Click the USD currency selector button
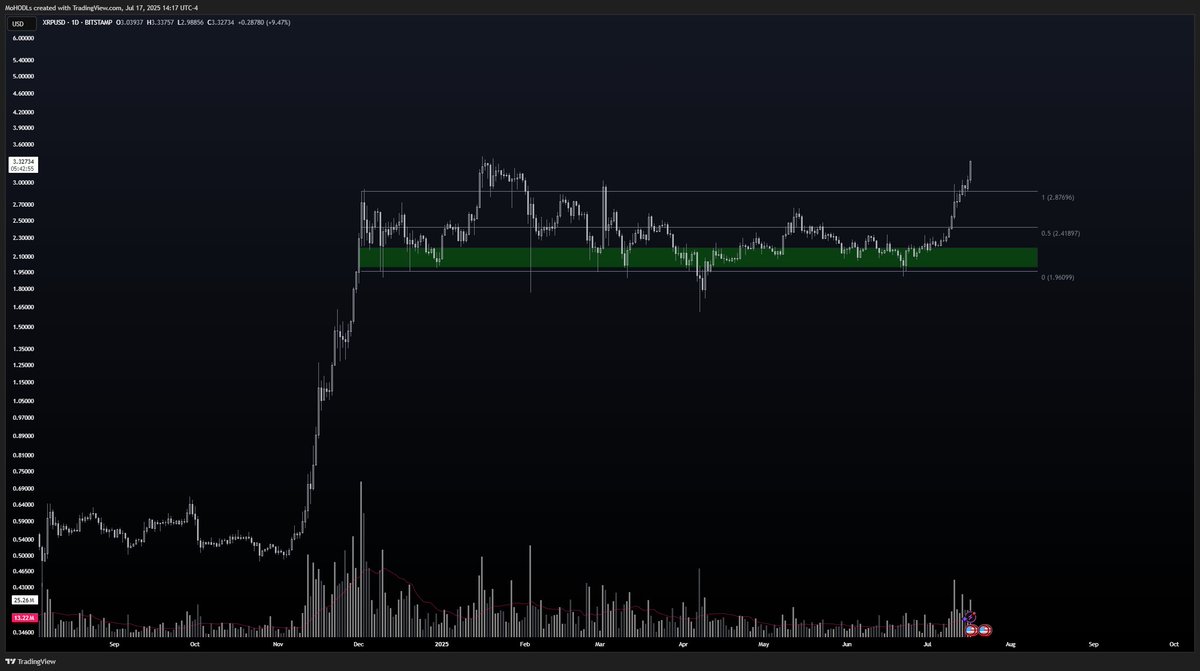This screenshot has height=671, width=1200. (22, 21)
